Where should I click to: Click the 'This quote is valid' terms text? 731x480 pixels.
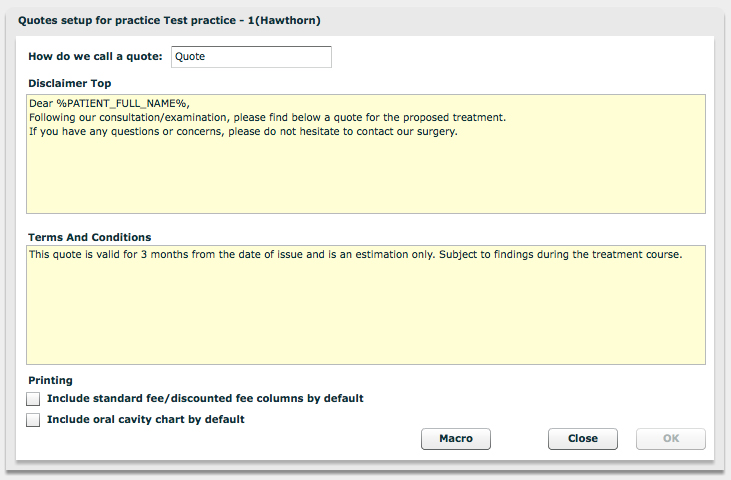tap(355, 254)
